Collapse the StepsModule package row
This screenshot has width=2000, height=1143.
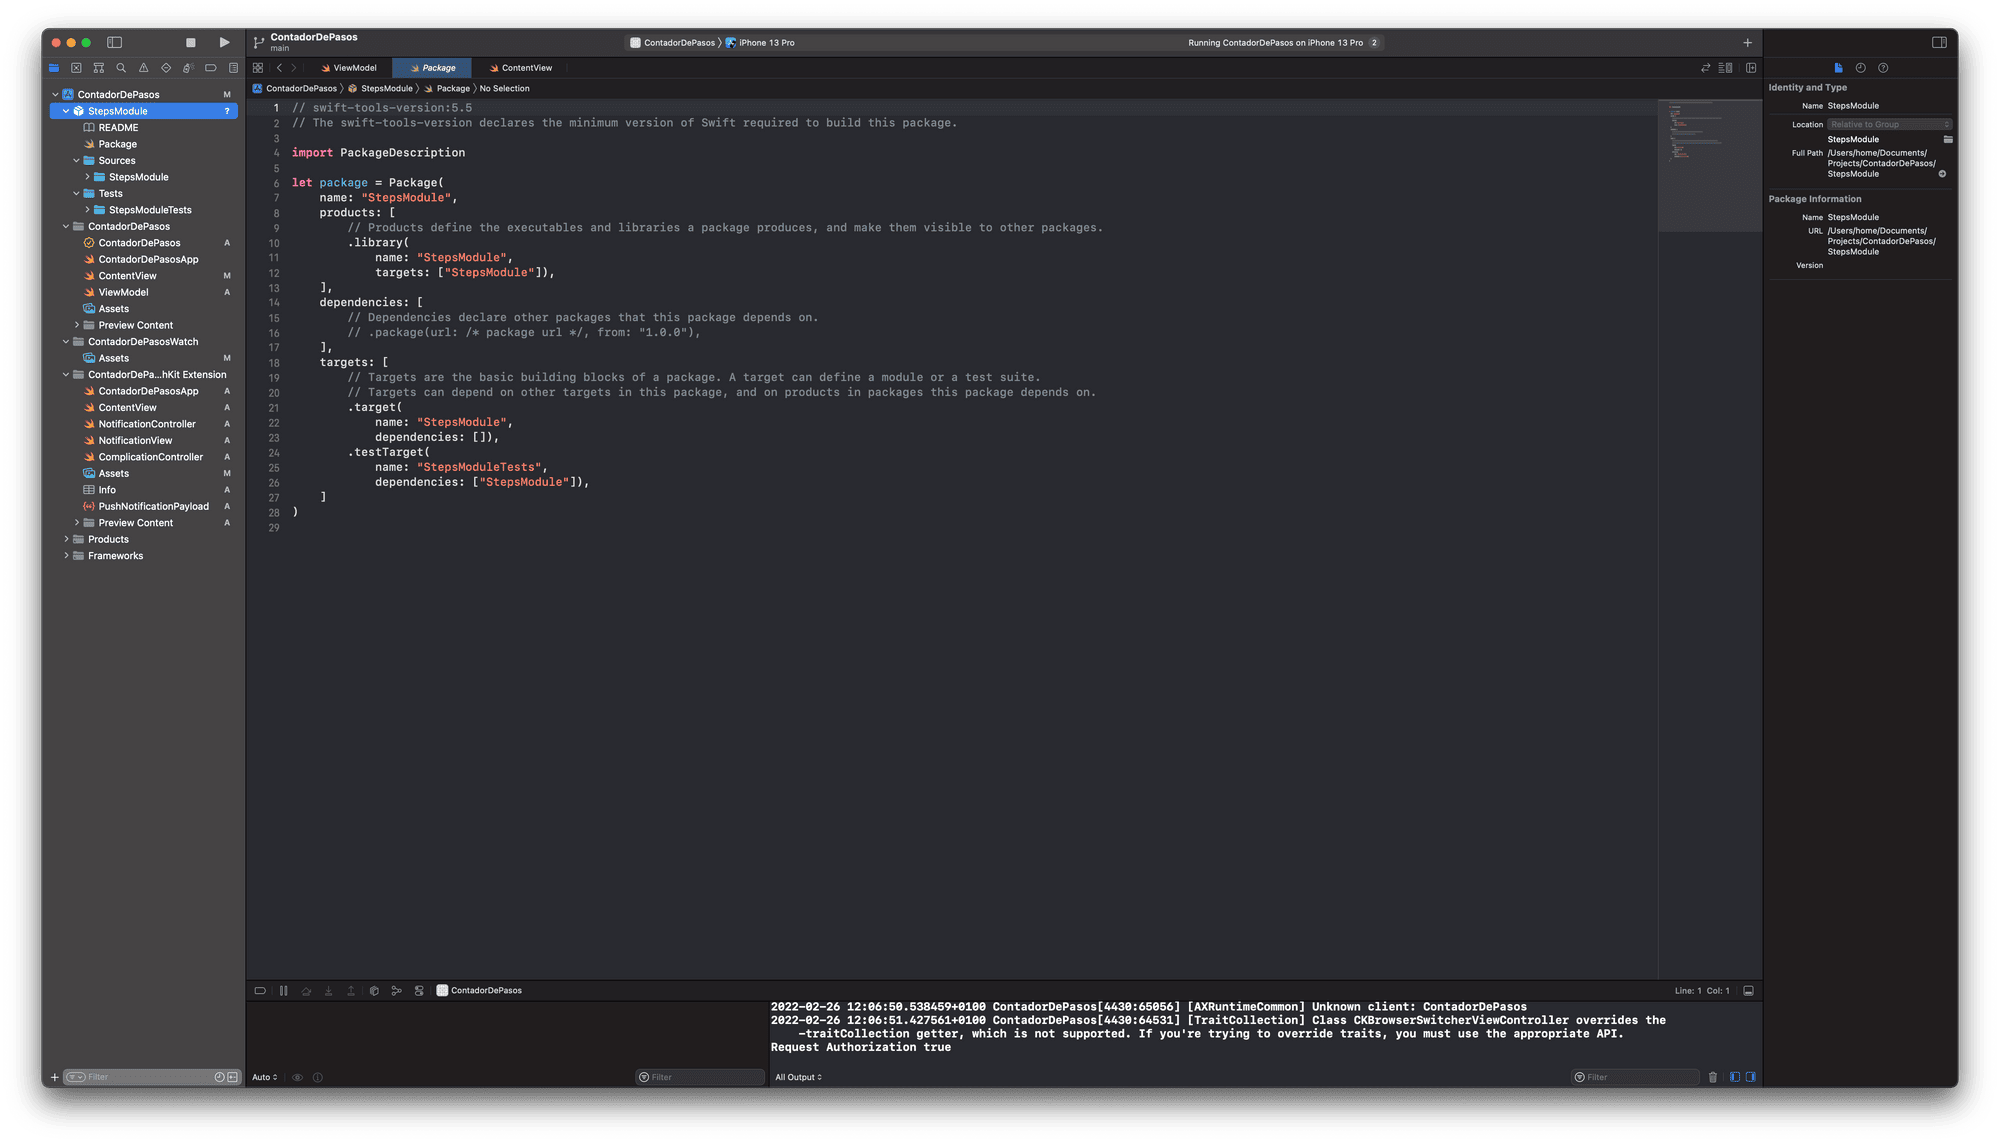[x=66, y=111]
